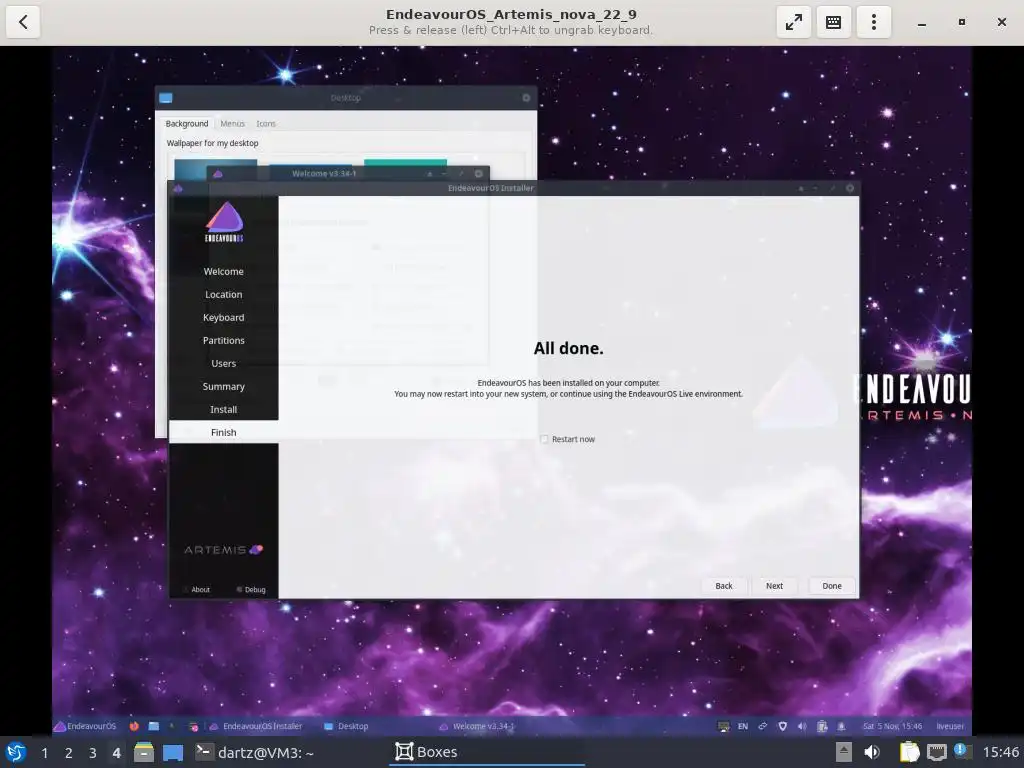This screenshot has width=1024, height=768.
Task: Select the Welcome step in installer sidebar
Action: (223, 272)
